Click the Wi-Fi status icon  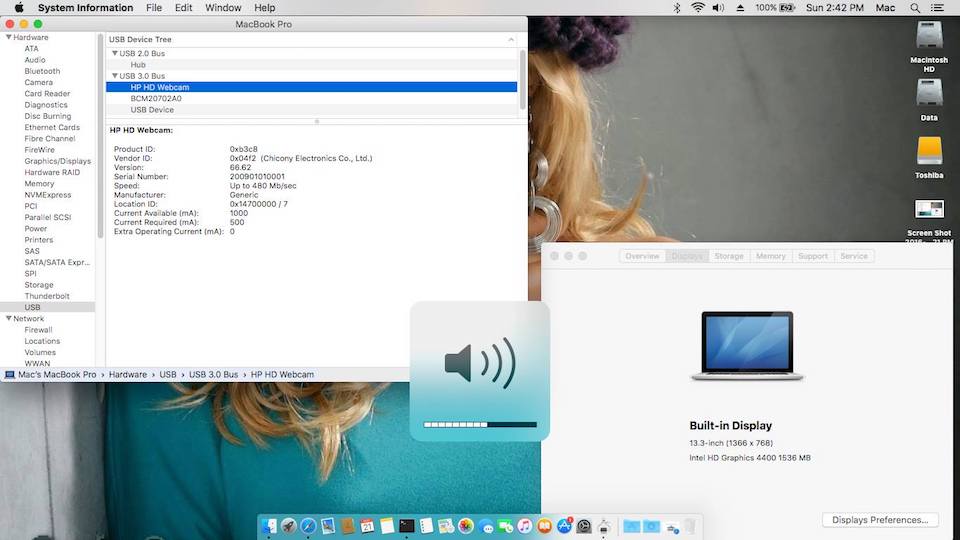697,8
